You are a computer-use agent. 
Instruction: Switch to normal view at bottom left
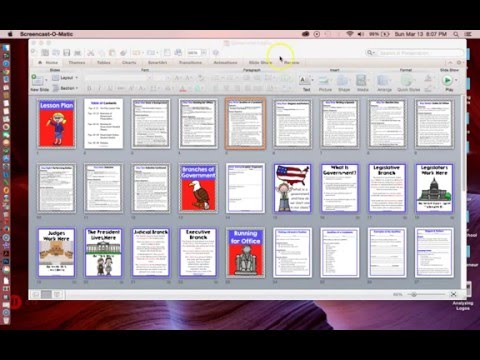(35, 294)
